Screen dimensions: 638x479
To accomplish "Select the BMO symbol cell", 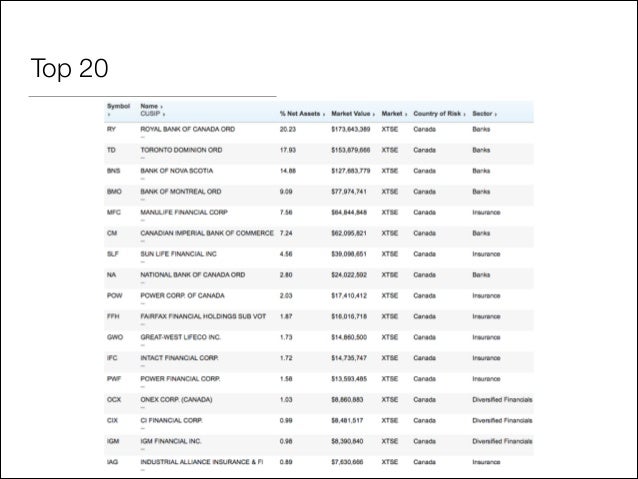I will (114, 192).
